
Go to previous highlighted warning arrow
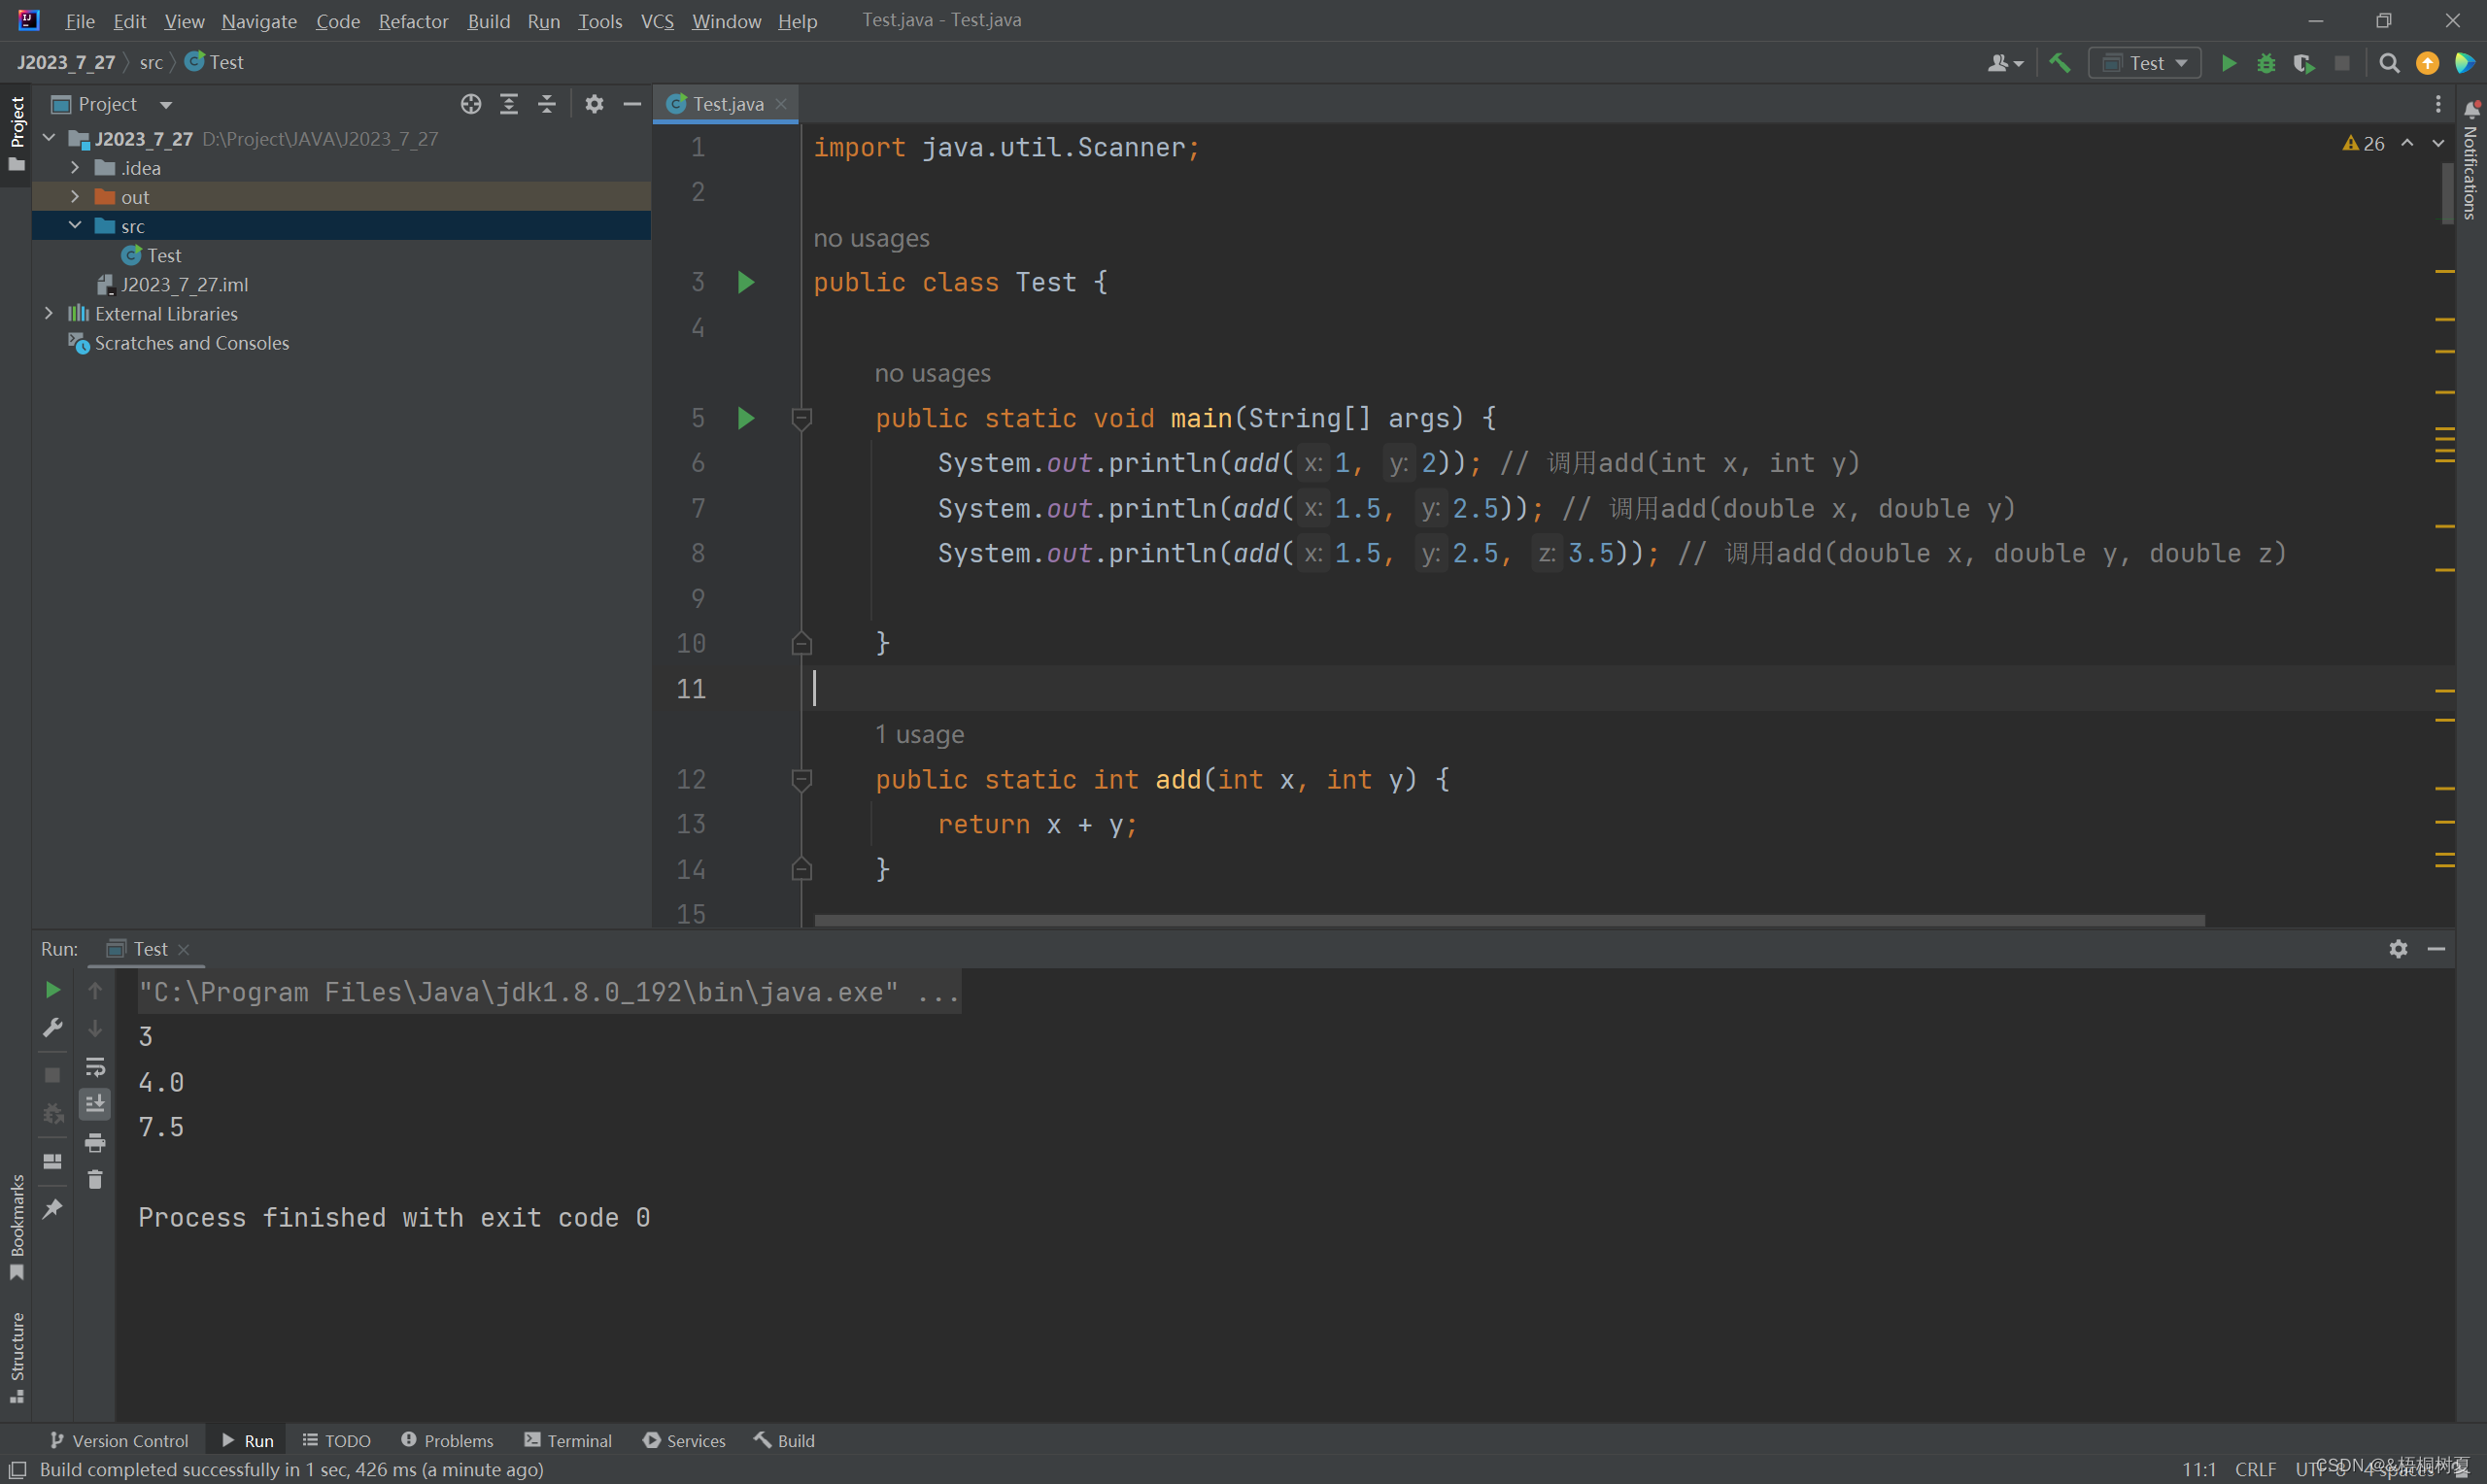tap(2408, 143)
